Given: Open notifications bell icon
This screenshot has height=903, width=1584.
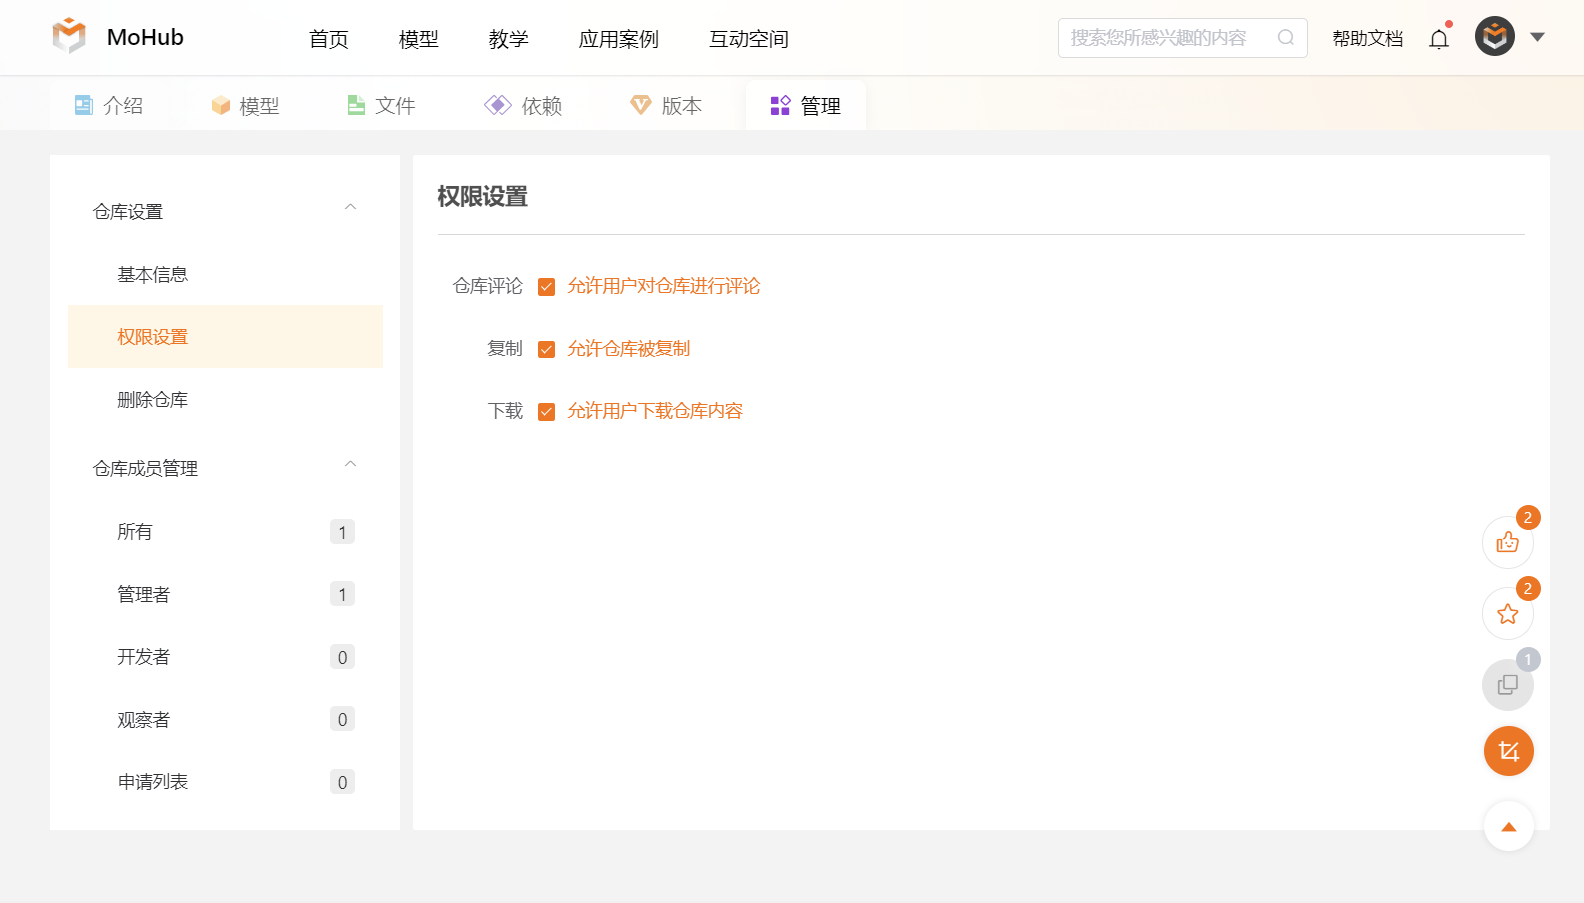Looking at the screenshot, I should (x=1439, y=38).
